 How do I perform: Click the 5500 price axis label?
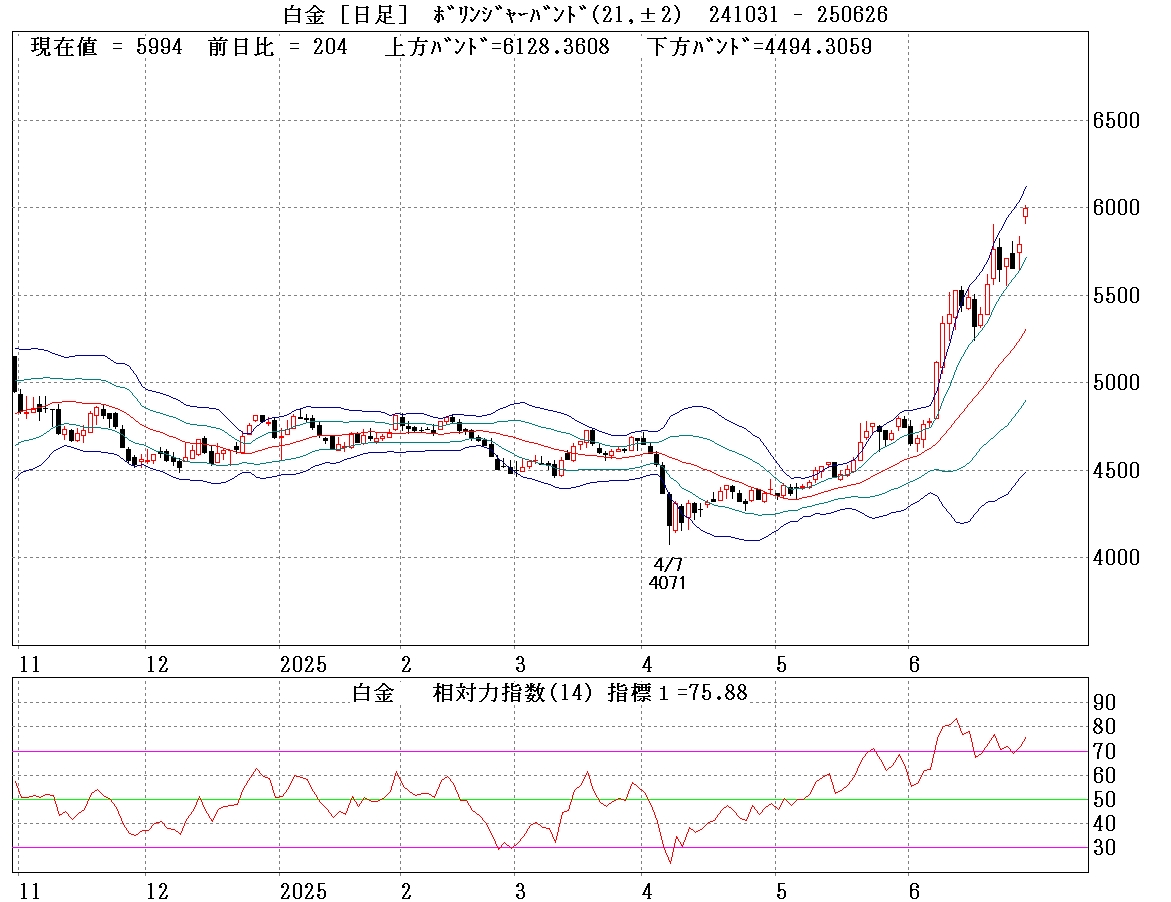click(x=1115, y=296)
